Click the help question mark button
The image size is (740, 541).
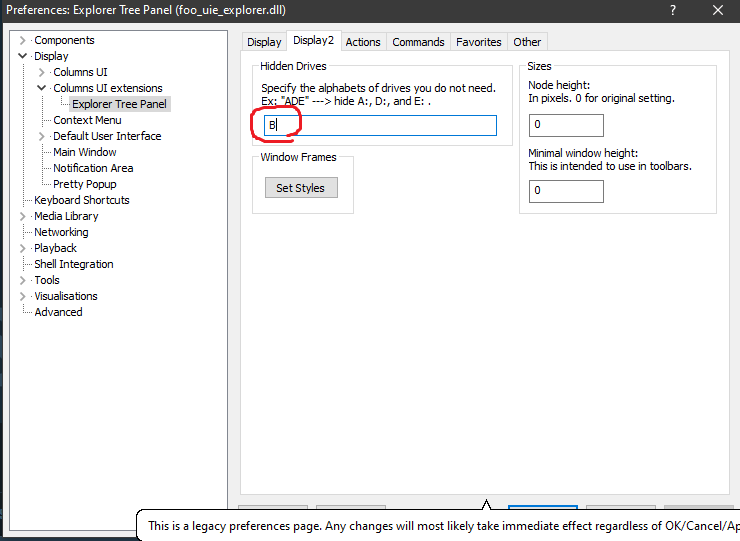[x=673, y=10]
